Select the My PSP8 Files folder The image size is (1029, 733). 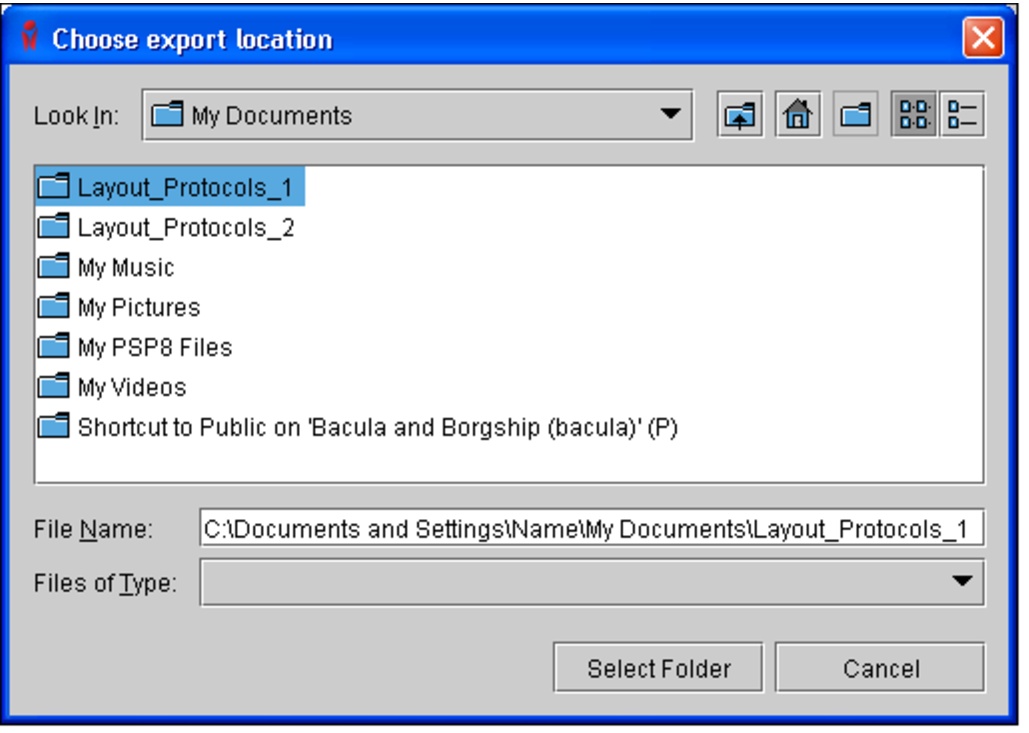coord(154,348)
